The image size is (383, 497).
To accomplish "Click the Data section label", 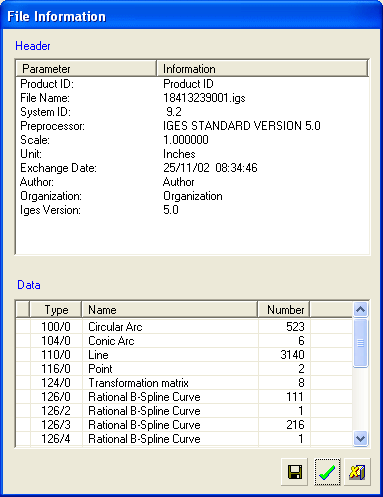I will click(x=29, y=285).
